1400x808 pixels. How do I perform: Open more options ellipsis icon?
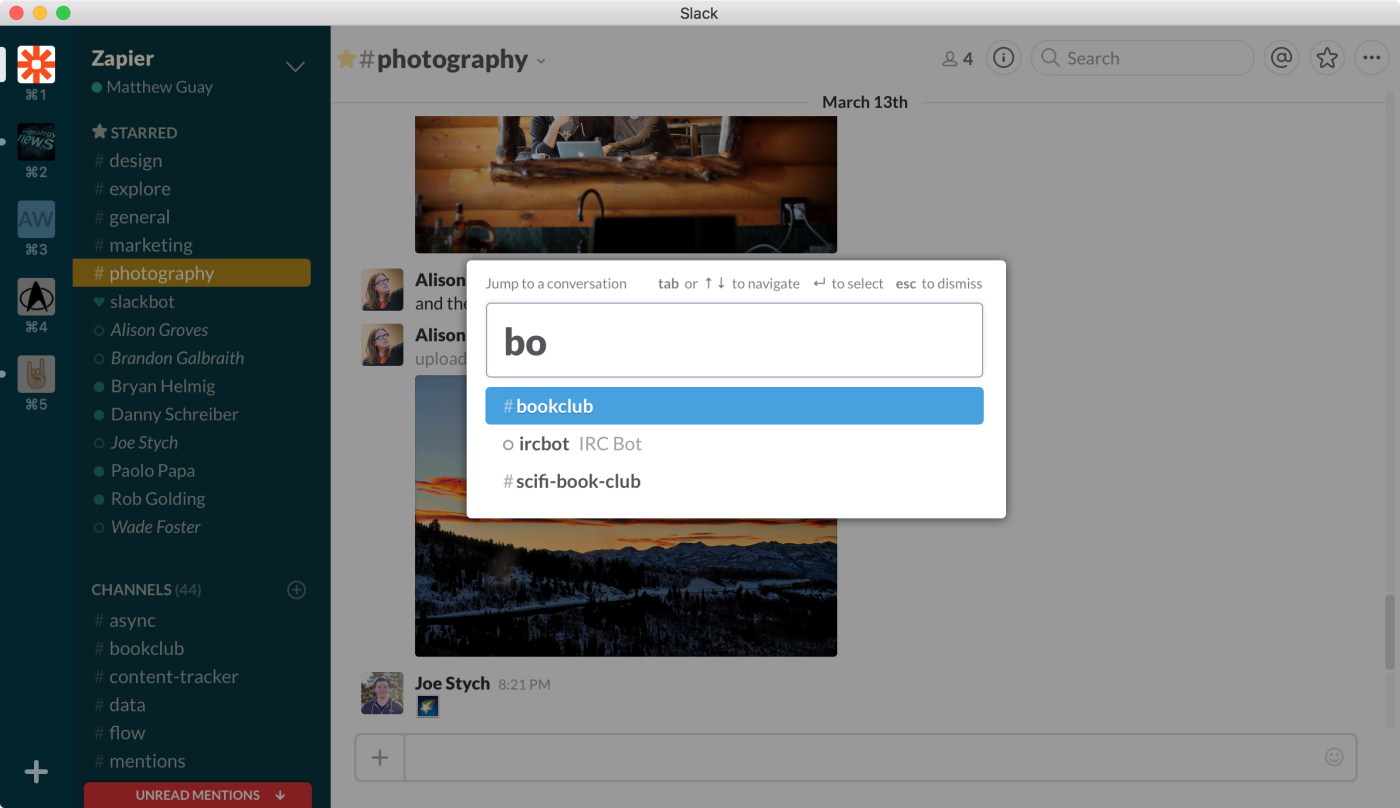click(x=1371, y=58)
